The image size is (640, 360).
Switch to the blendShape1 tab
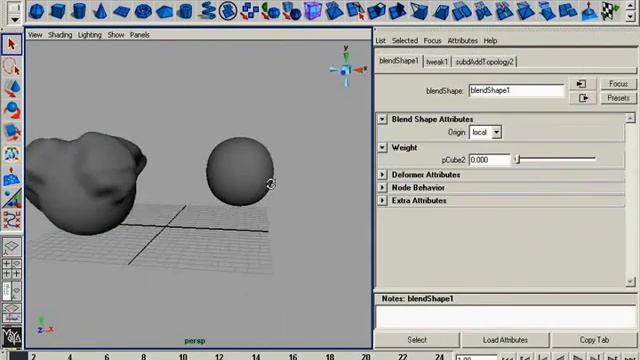pos(399,61)
